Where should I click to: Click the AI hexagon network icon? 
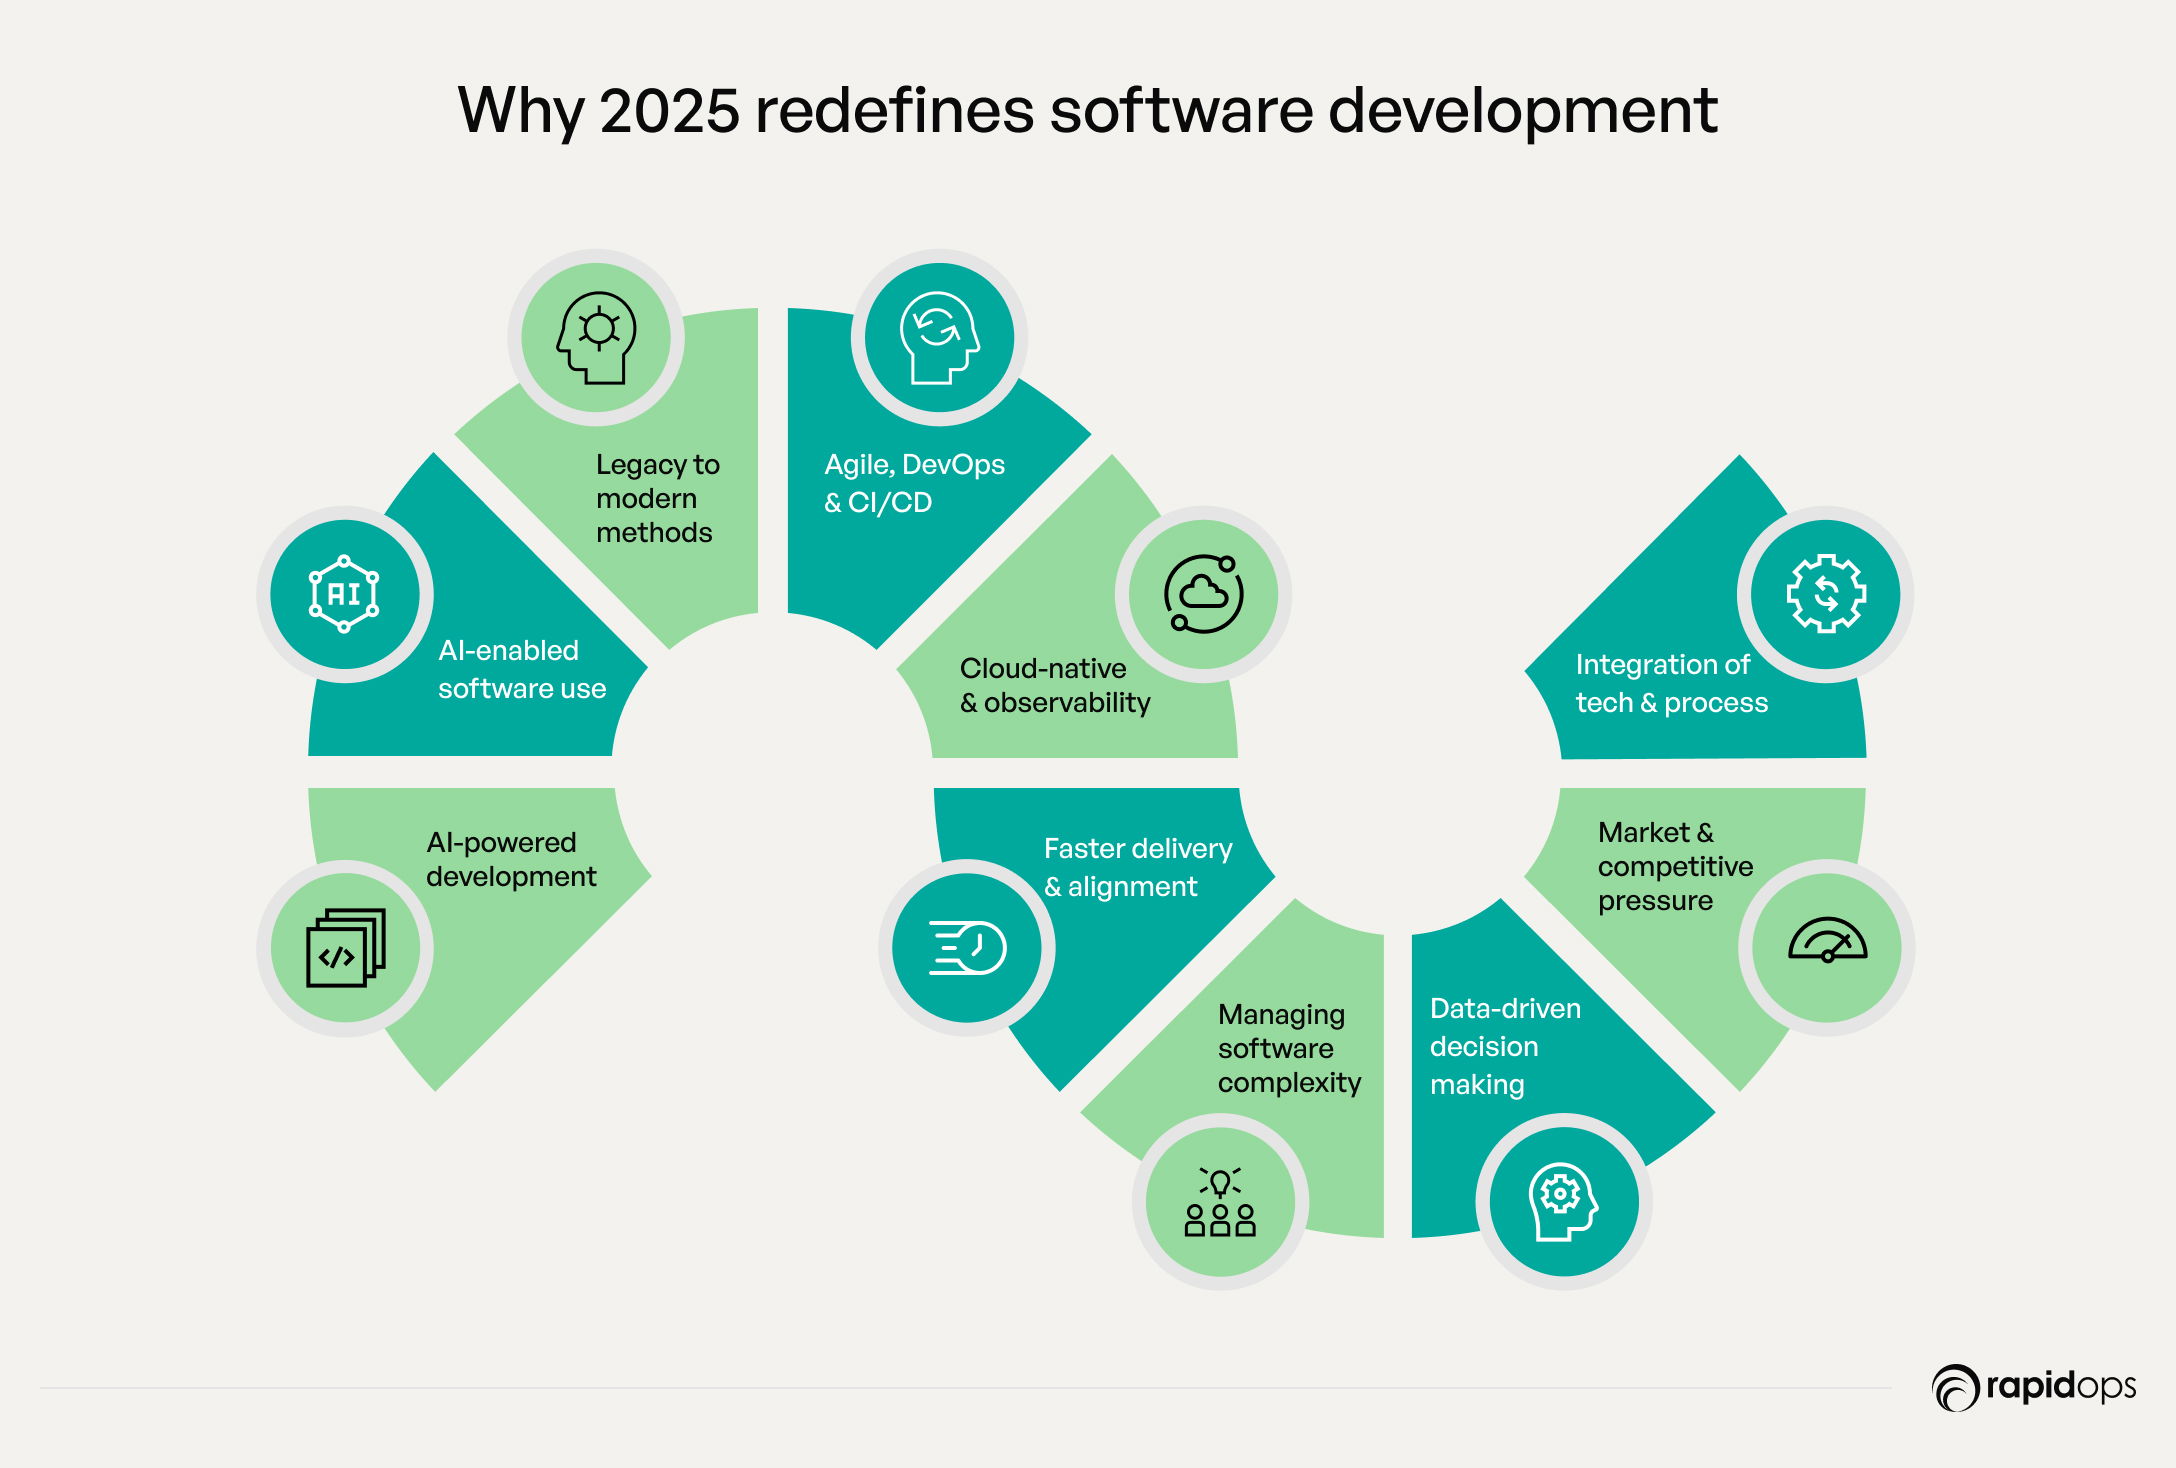[x=344, y=594]
